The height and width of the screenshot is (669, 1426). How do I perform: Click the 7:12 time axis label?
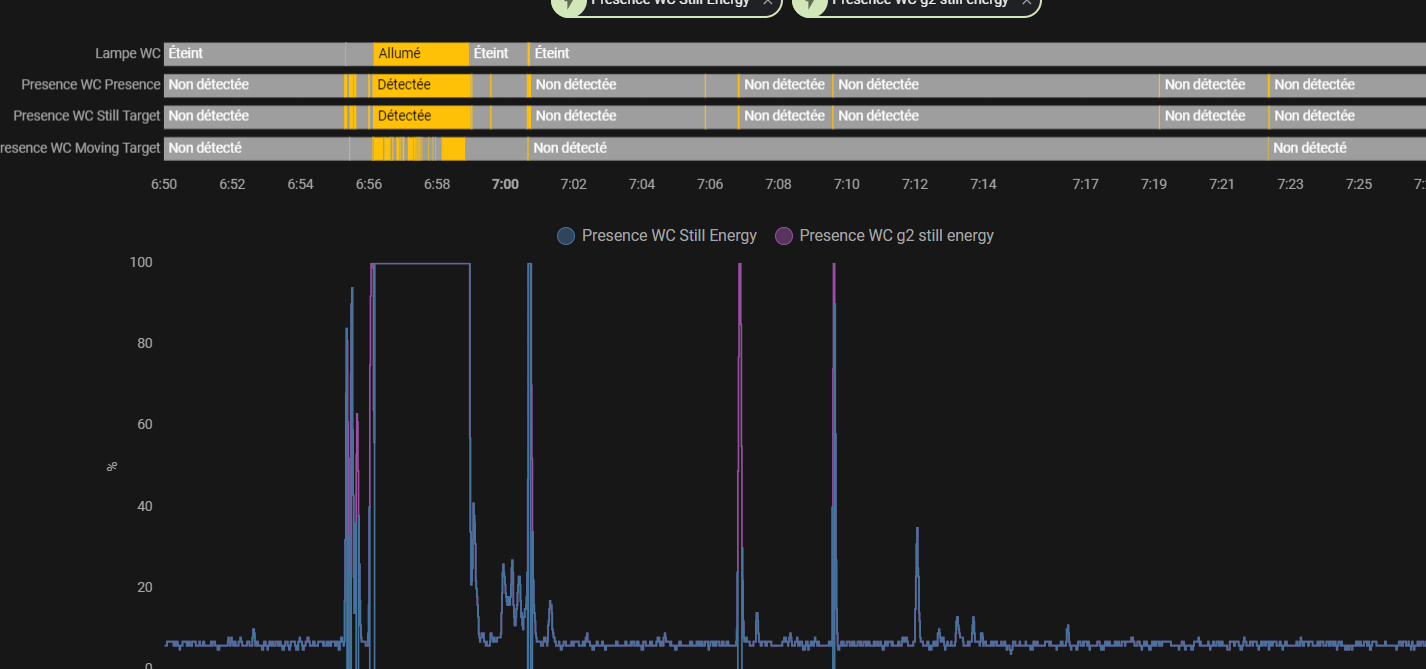[x=915, y=184]
